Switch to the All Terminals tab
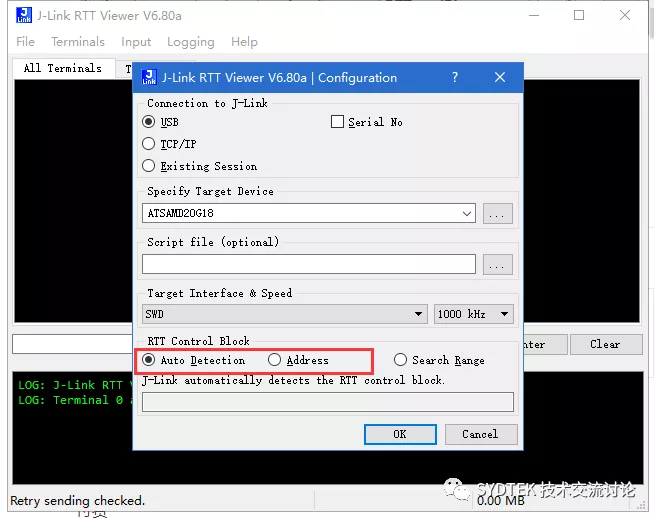Screen dimensions: 656x519 point(63,68)
